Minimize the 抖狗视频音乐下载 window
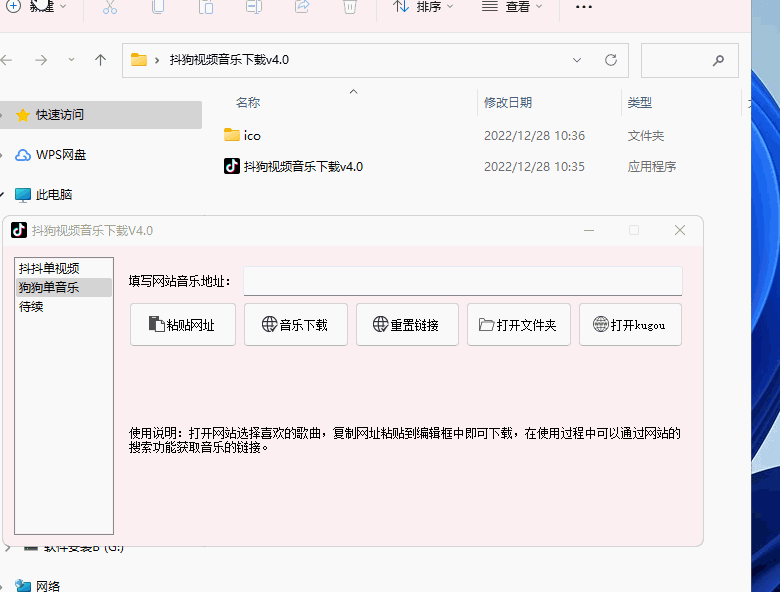This screenshot has width=780, height=592. click(x=589, y=230)
